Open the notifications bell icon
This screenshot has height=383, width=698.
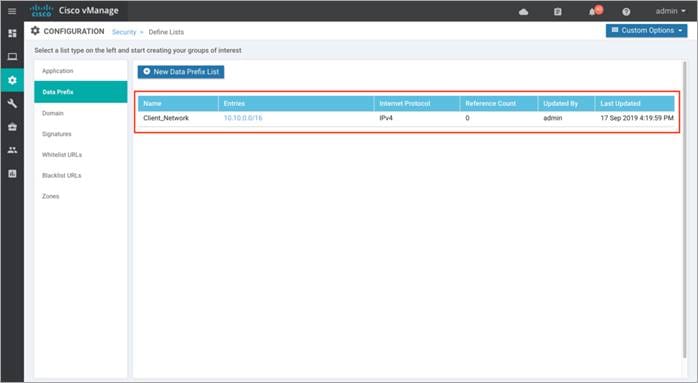point(592,12)
